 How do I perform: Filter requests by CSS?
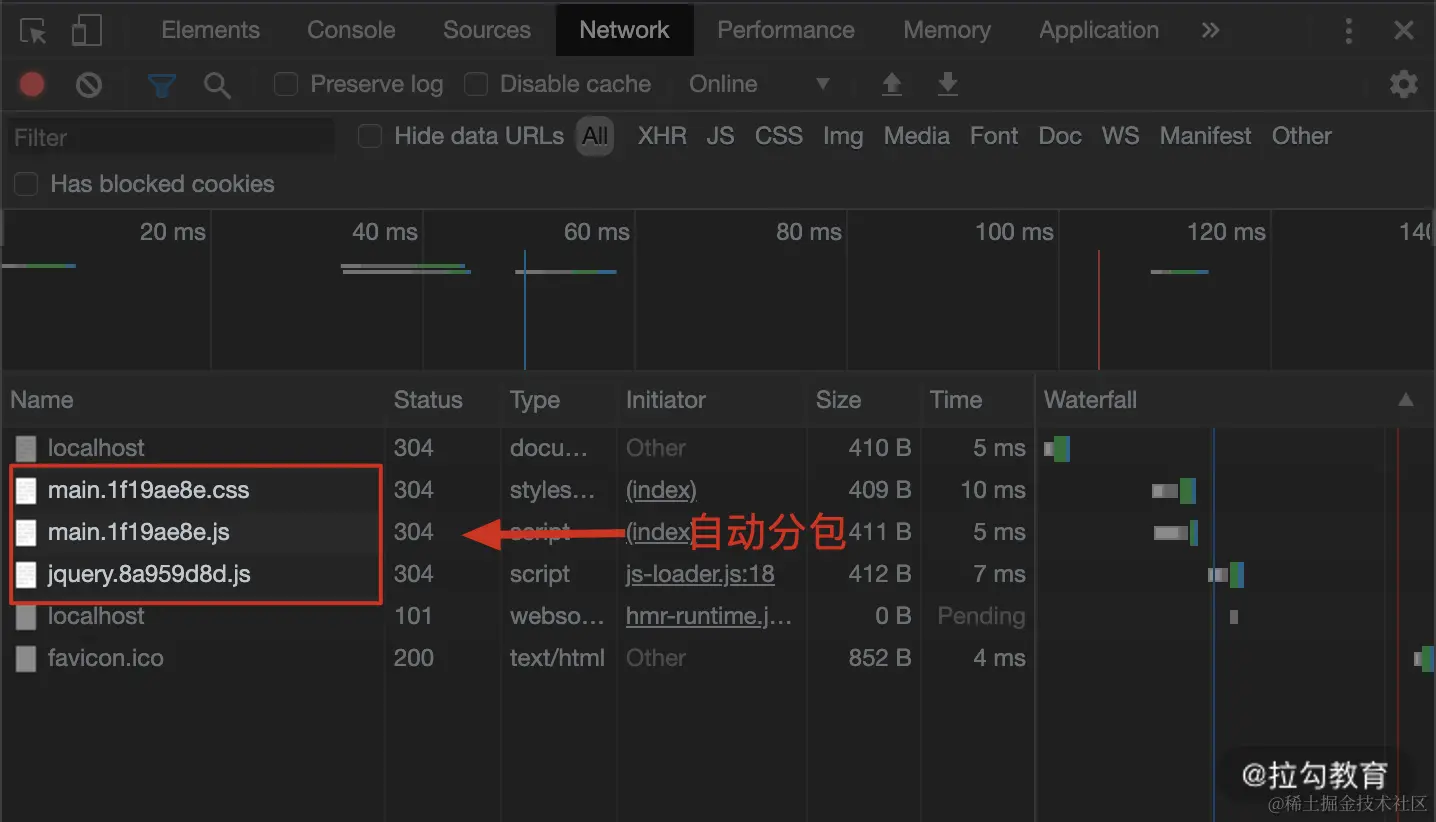pyautogui.click(x=779, y=136)
